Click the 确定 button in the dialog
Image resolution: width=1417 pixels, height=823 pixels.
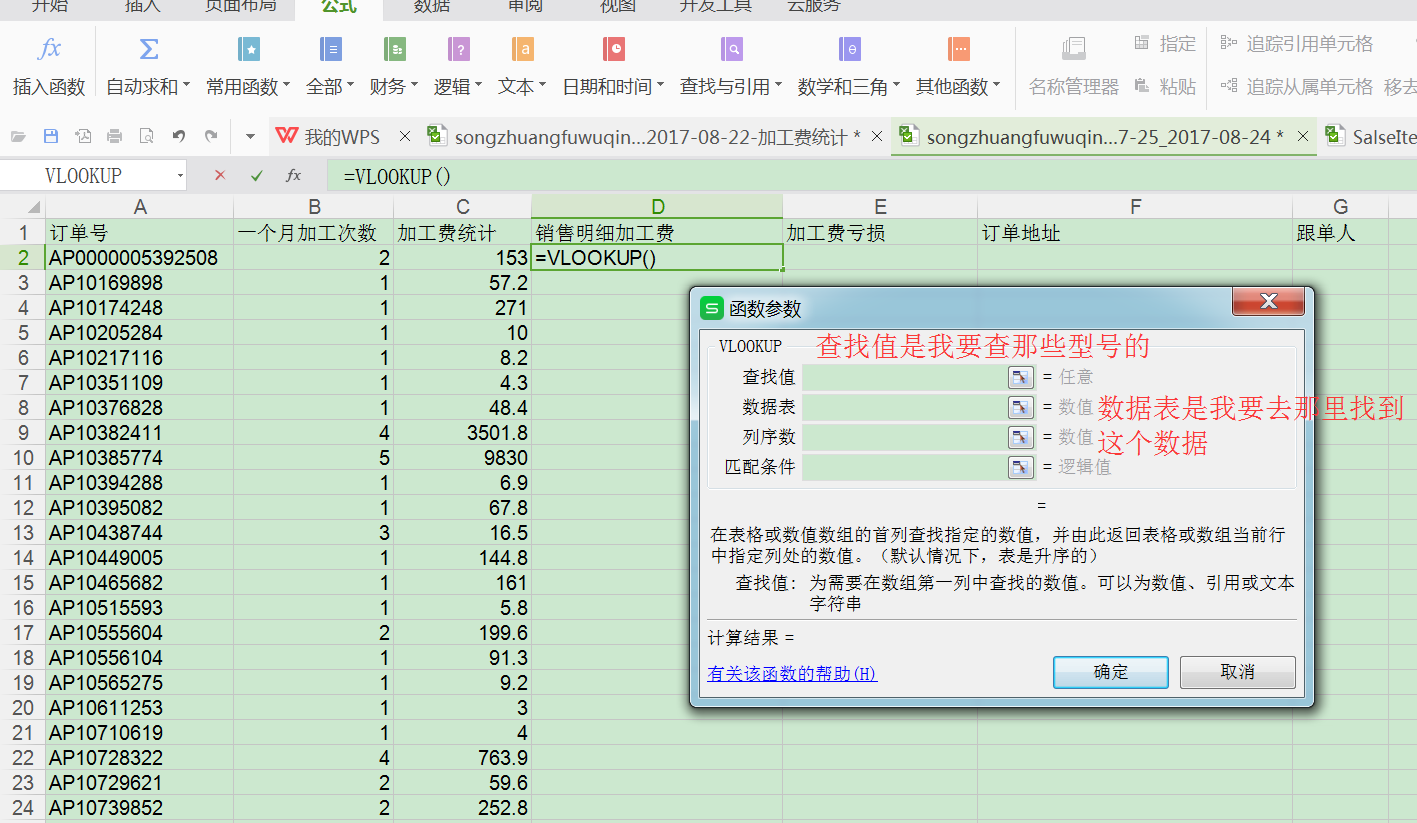(1111, 672)
